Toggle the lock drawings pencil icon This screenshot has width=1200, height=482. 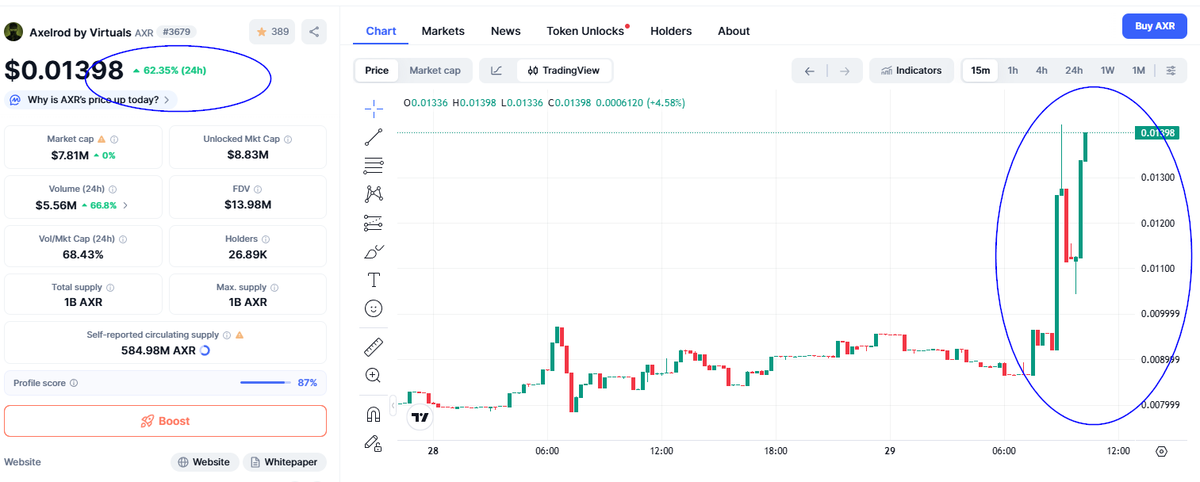(x=373, y=442)
